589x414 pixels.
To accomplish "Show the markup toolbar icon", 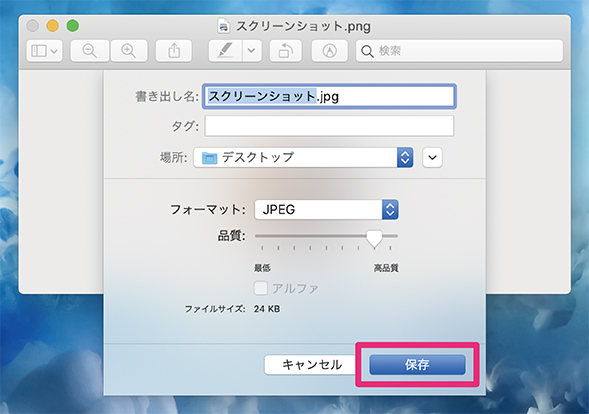I will [x=329, y=51].
